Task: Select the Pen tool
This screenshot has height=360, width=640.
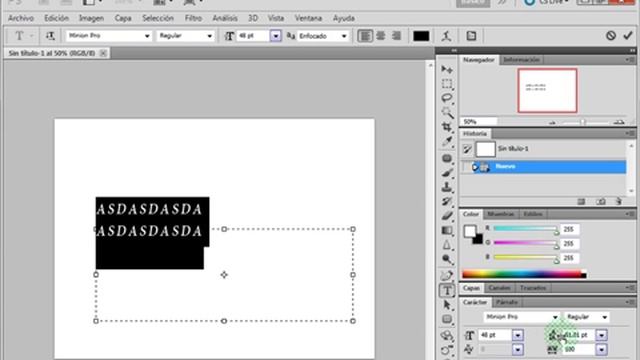Action: click(447, 276)
